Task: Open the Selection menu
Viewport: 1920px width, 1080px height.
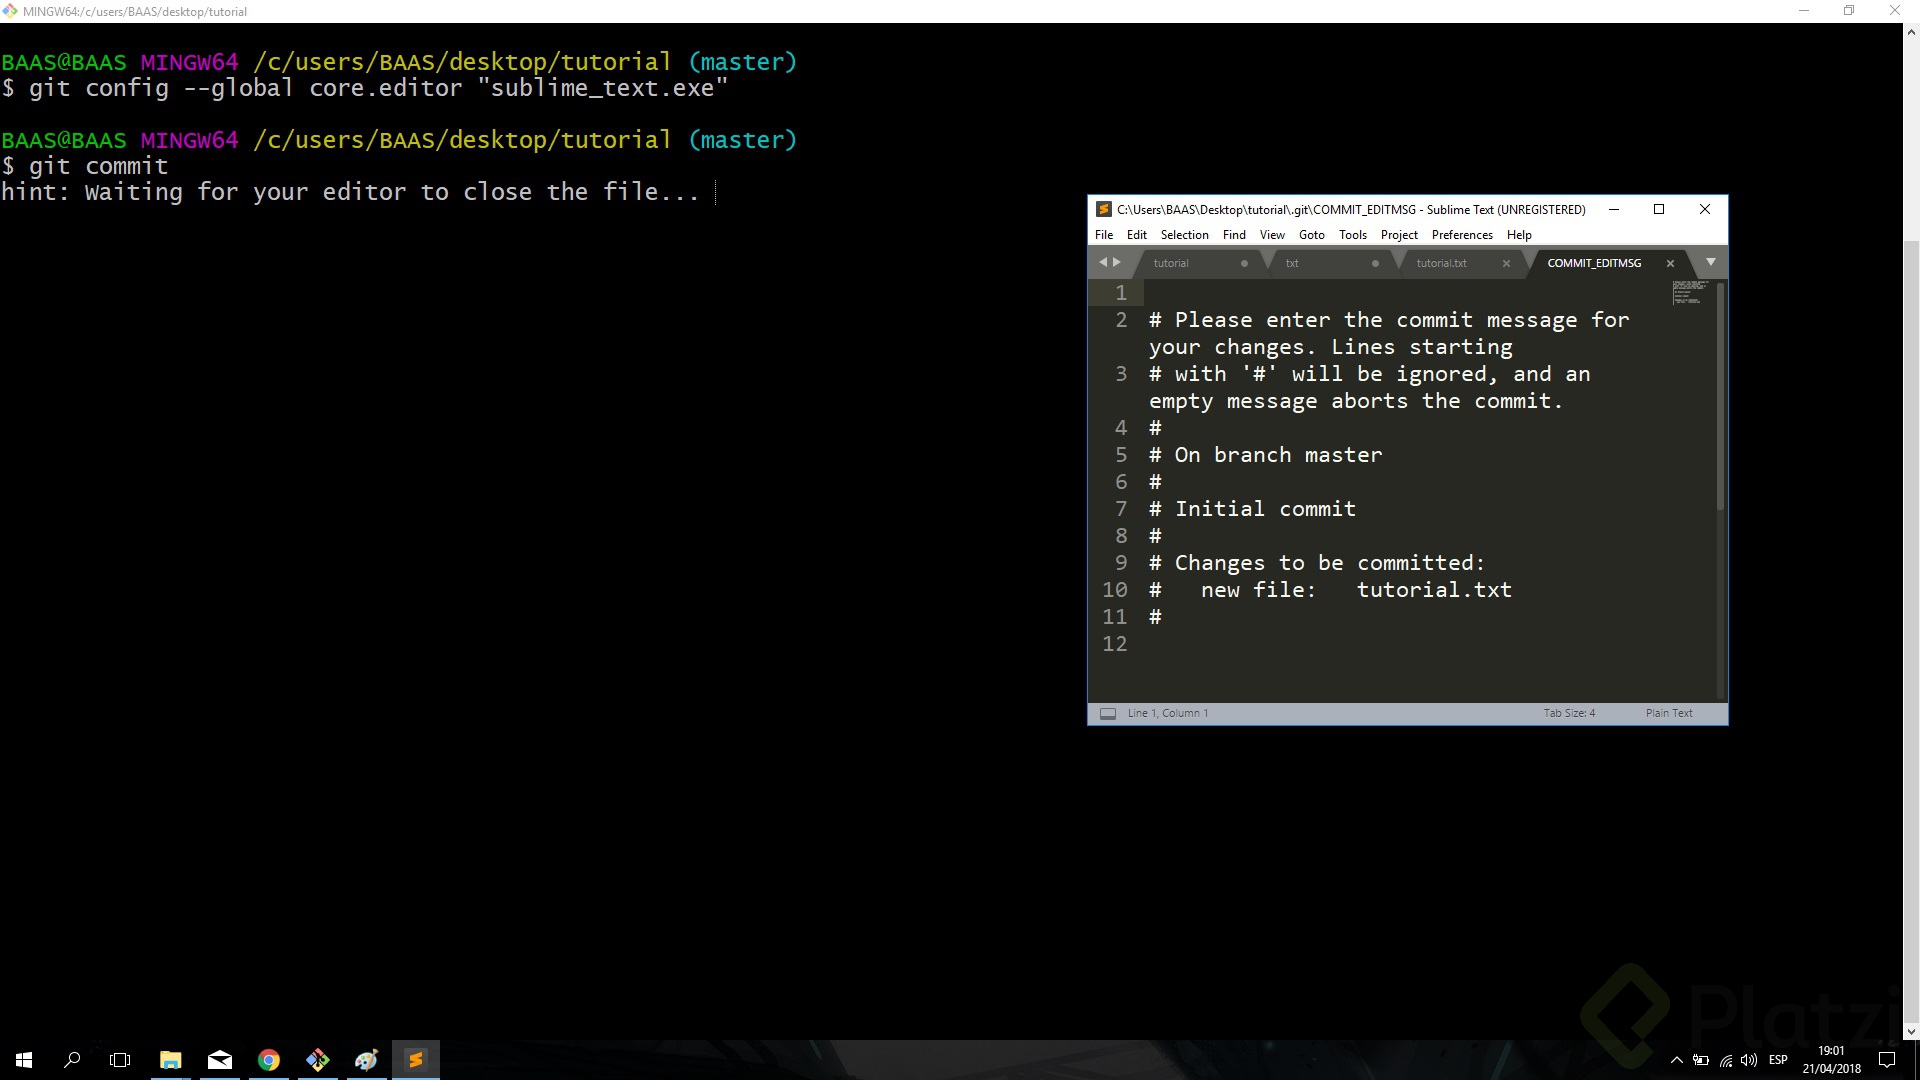Action: 1185,235
